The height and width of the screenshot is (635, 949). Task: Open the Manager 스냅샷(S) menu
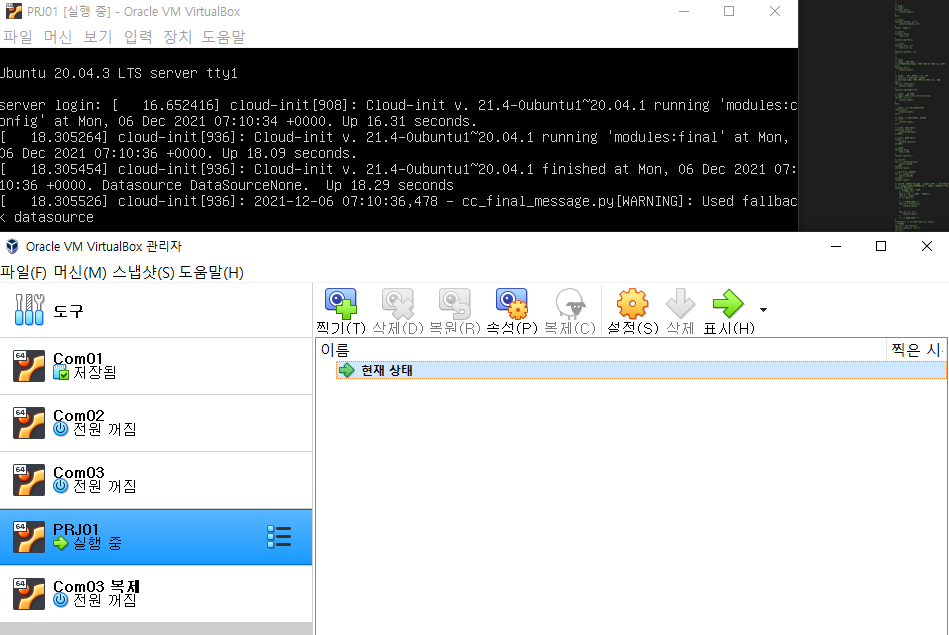pos(143,272)
